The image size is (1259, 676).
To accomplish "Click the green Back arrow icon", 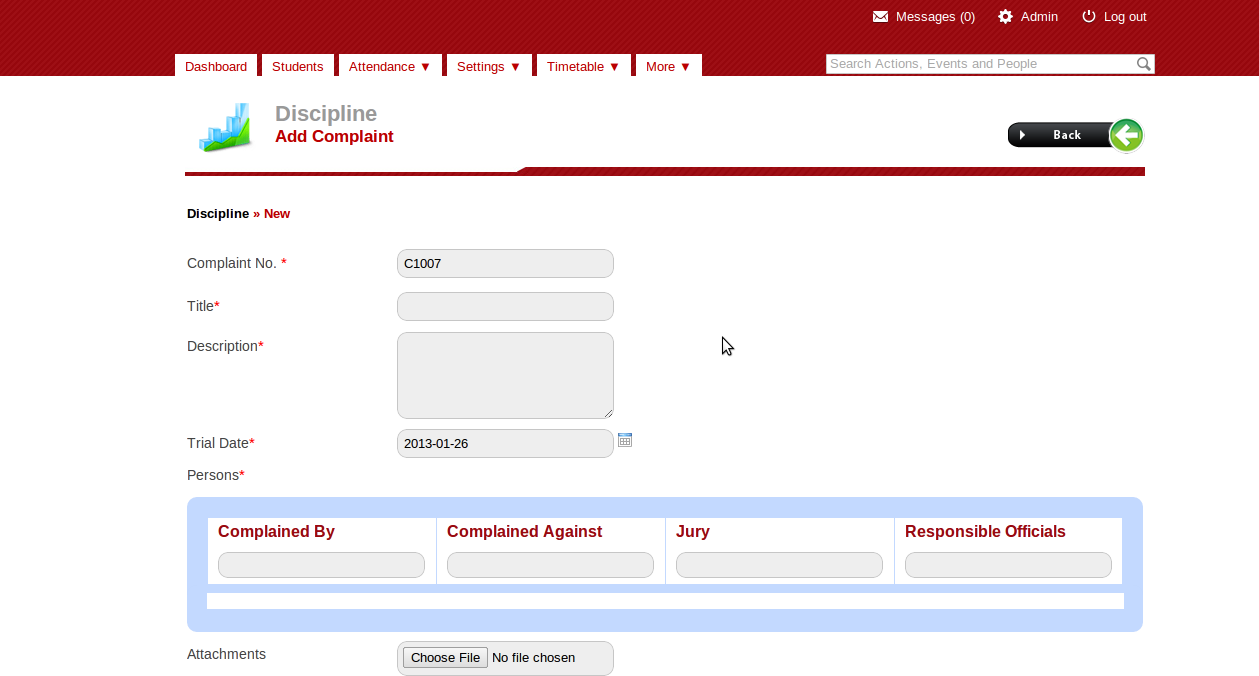I will (1126, 135).
